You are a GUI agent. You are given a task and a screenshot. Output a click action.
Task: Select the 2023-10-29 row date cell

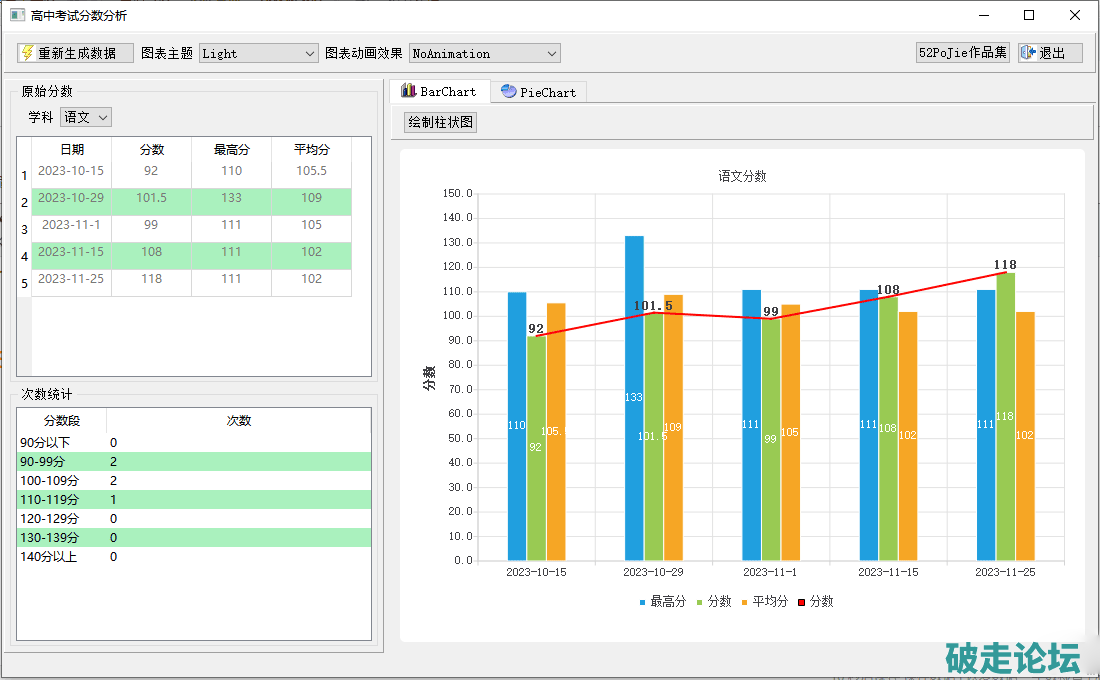coord(71,198)
